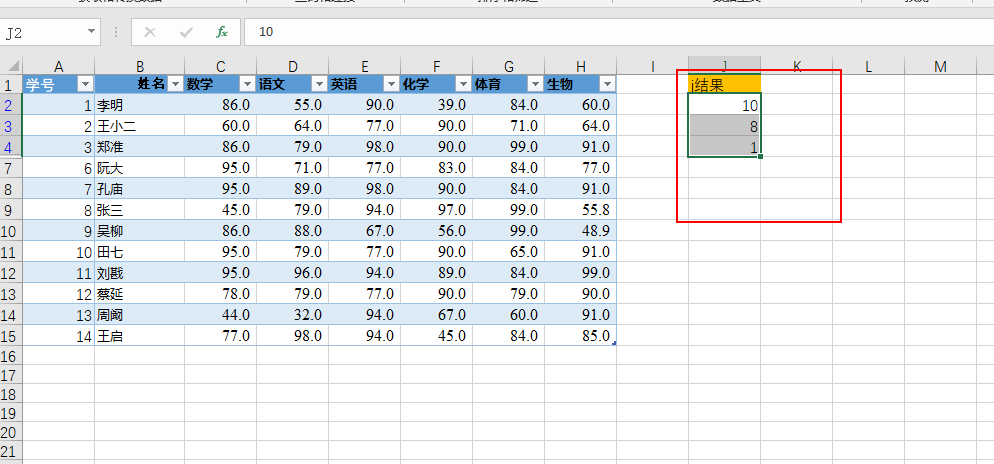Click the name cell 周阈
Image resolution: width=994 pixels, height=464 pixels.
coord(139,315)
